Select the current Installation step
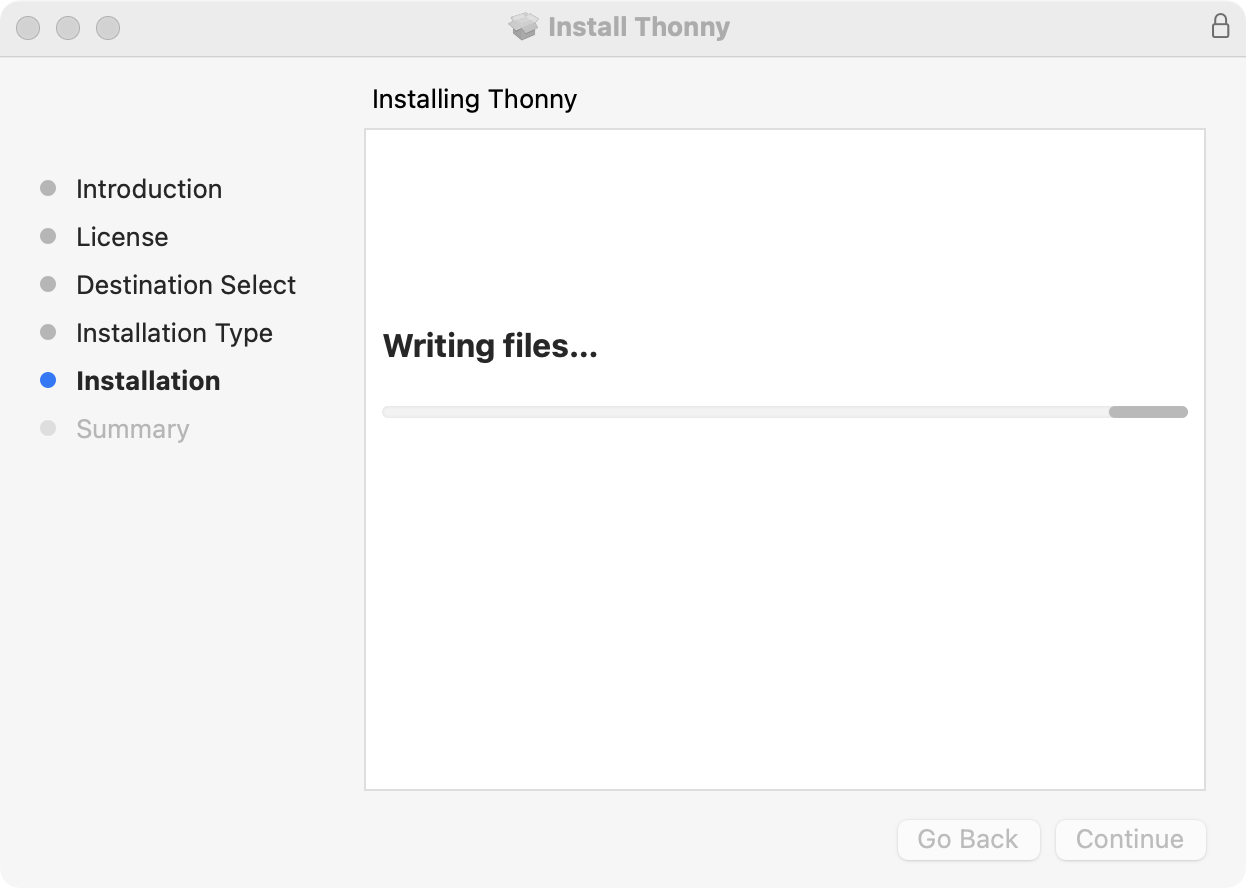 pyautogui.click(x=148, y=381)
